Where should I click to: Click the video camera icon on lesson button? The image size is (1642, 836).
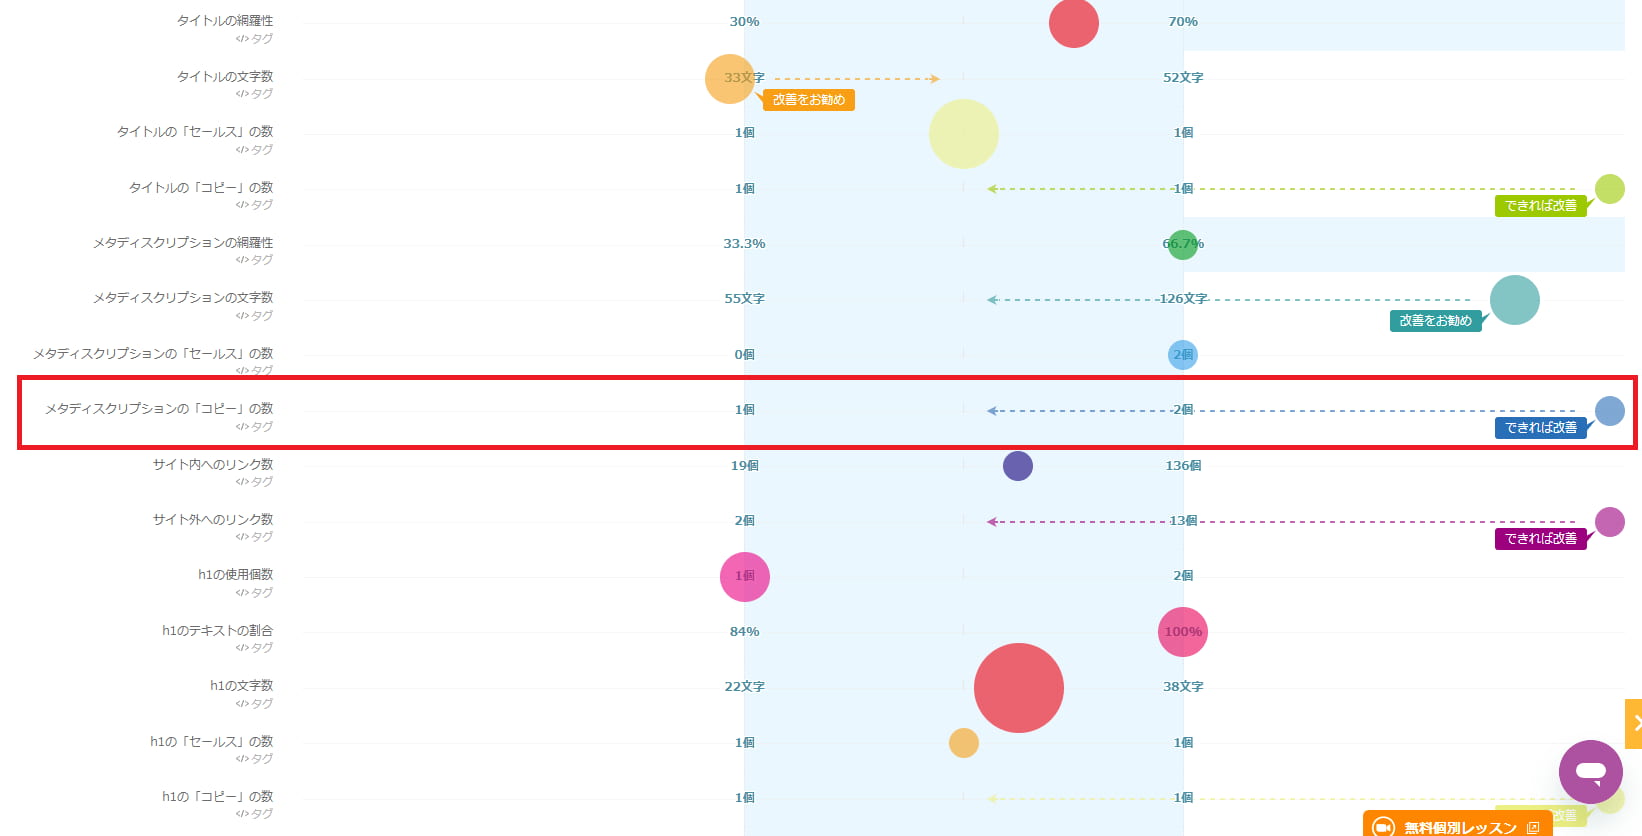pos(1383,827)
